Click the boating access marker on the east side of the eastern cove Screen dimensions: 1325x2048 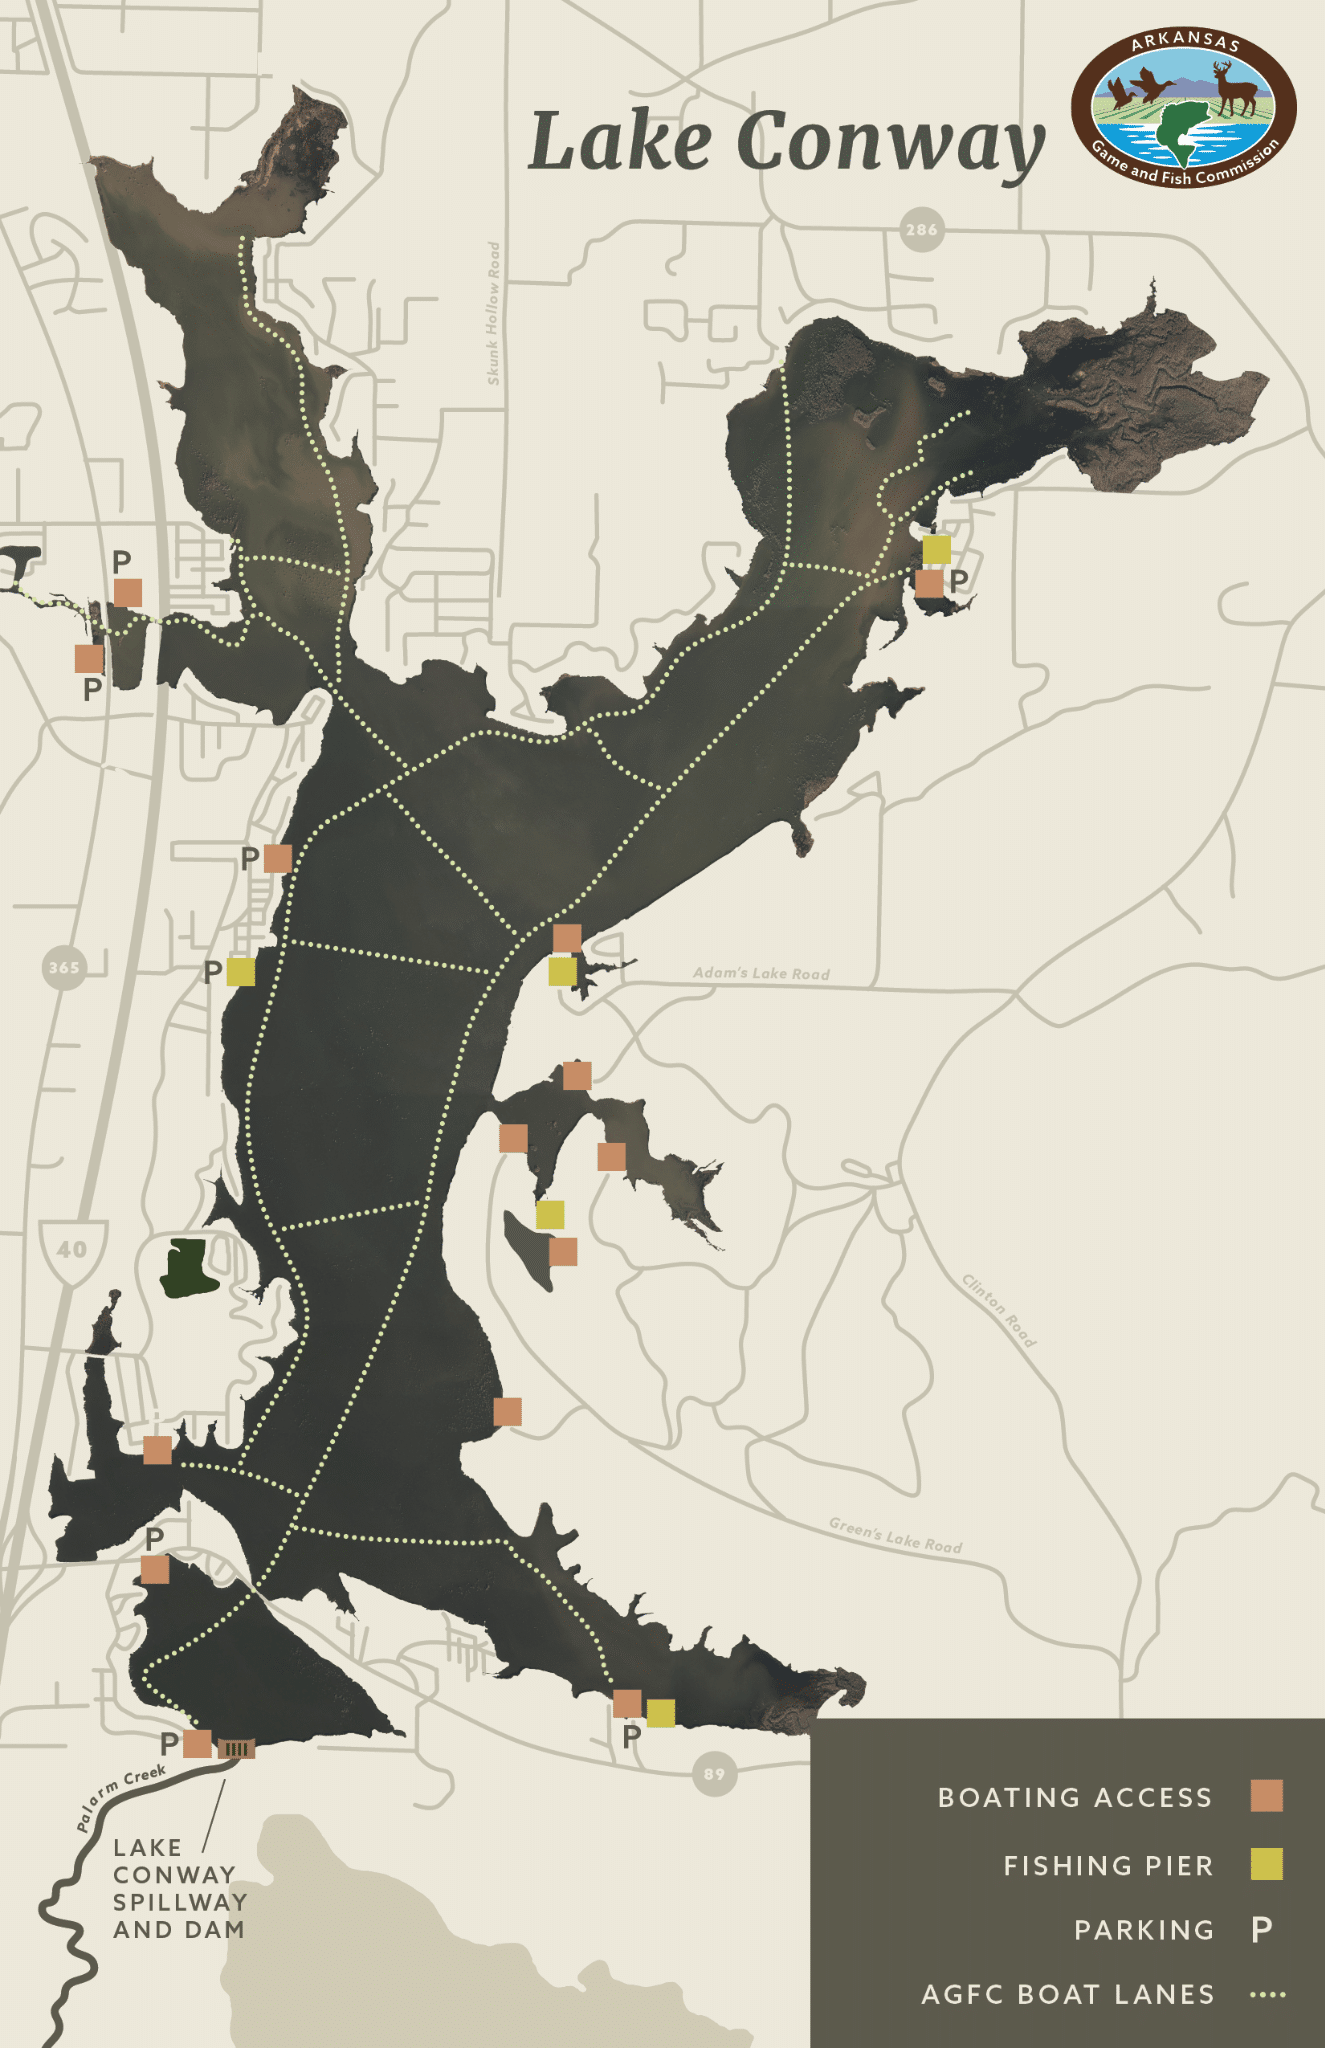[611, 1157]
